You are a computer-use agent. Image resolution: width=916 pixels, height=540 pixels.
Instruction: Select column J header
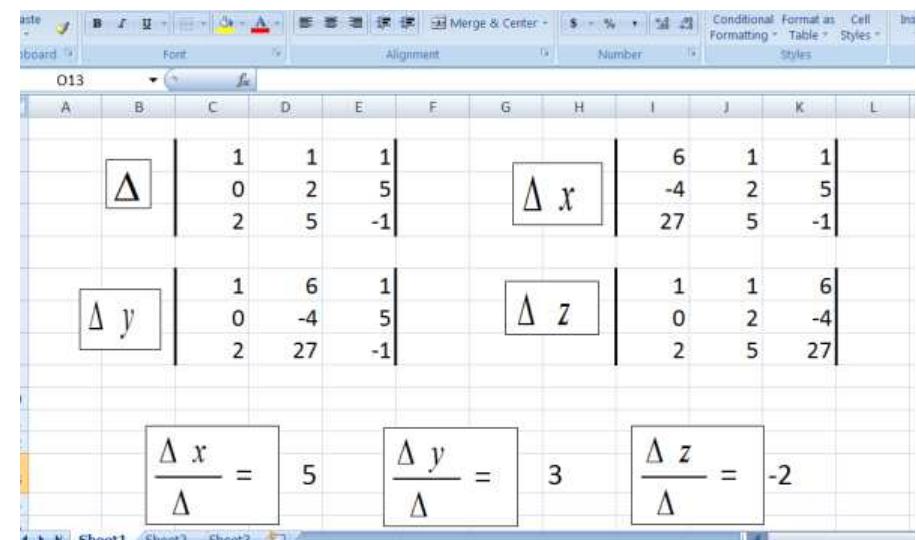[x=726, y=108]
